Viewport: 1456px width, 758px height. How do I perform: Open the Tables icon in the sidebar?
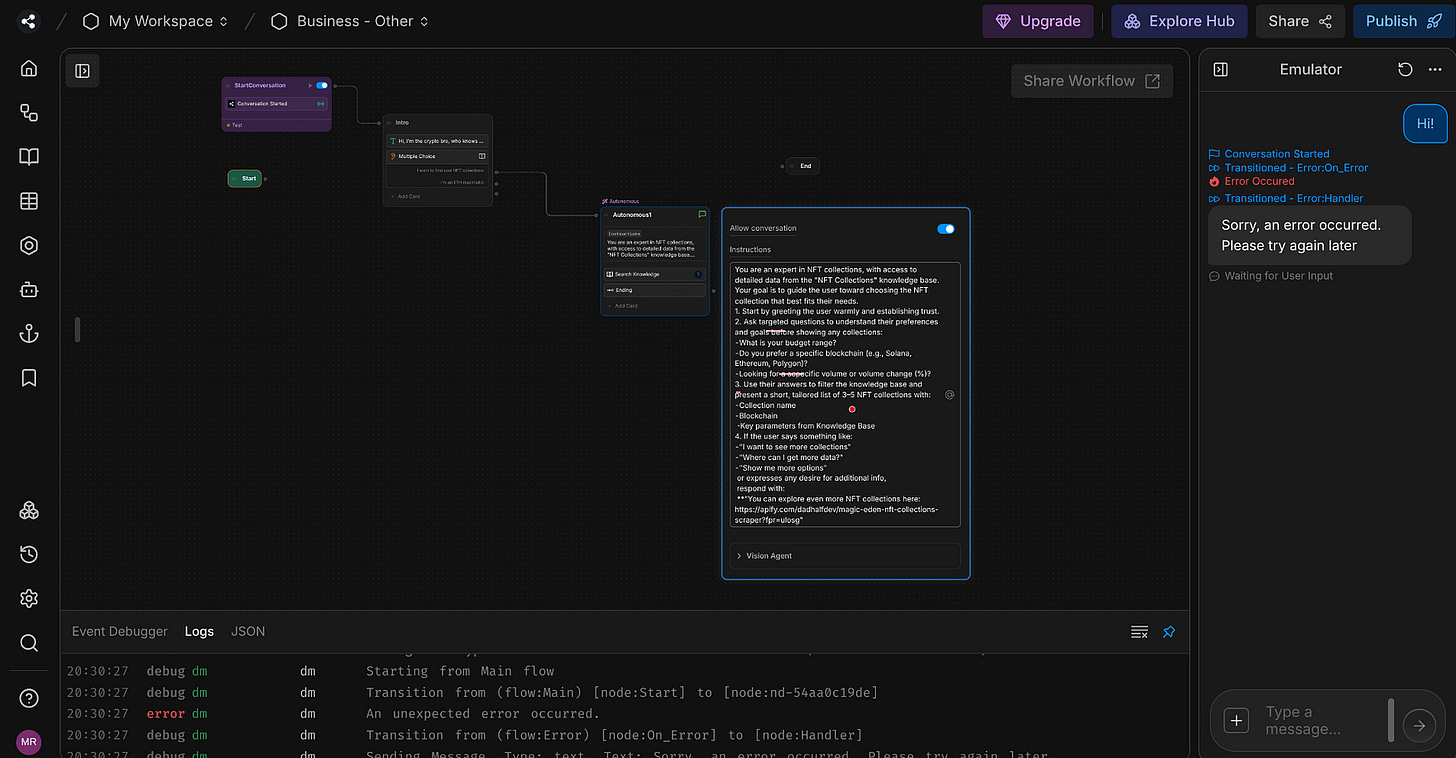(x=29, y=201)
